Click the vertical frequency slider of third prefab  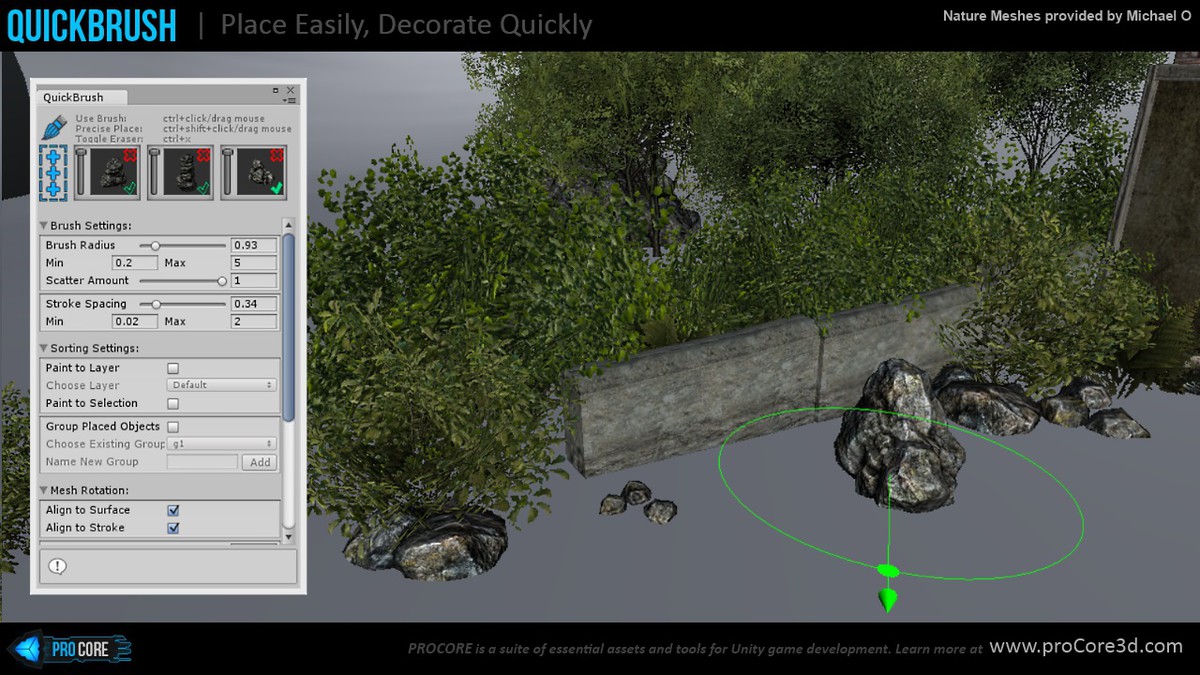tap(227, 172)
